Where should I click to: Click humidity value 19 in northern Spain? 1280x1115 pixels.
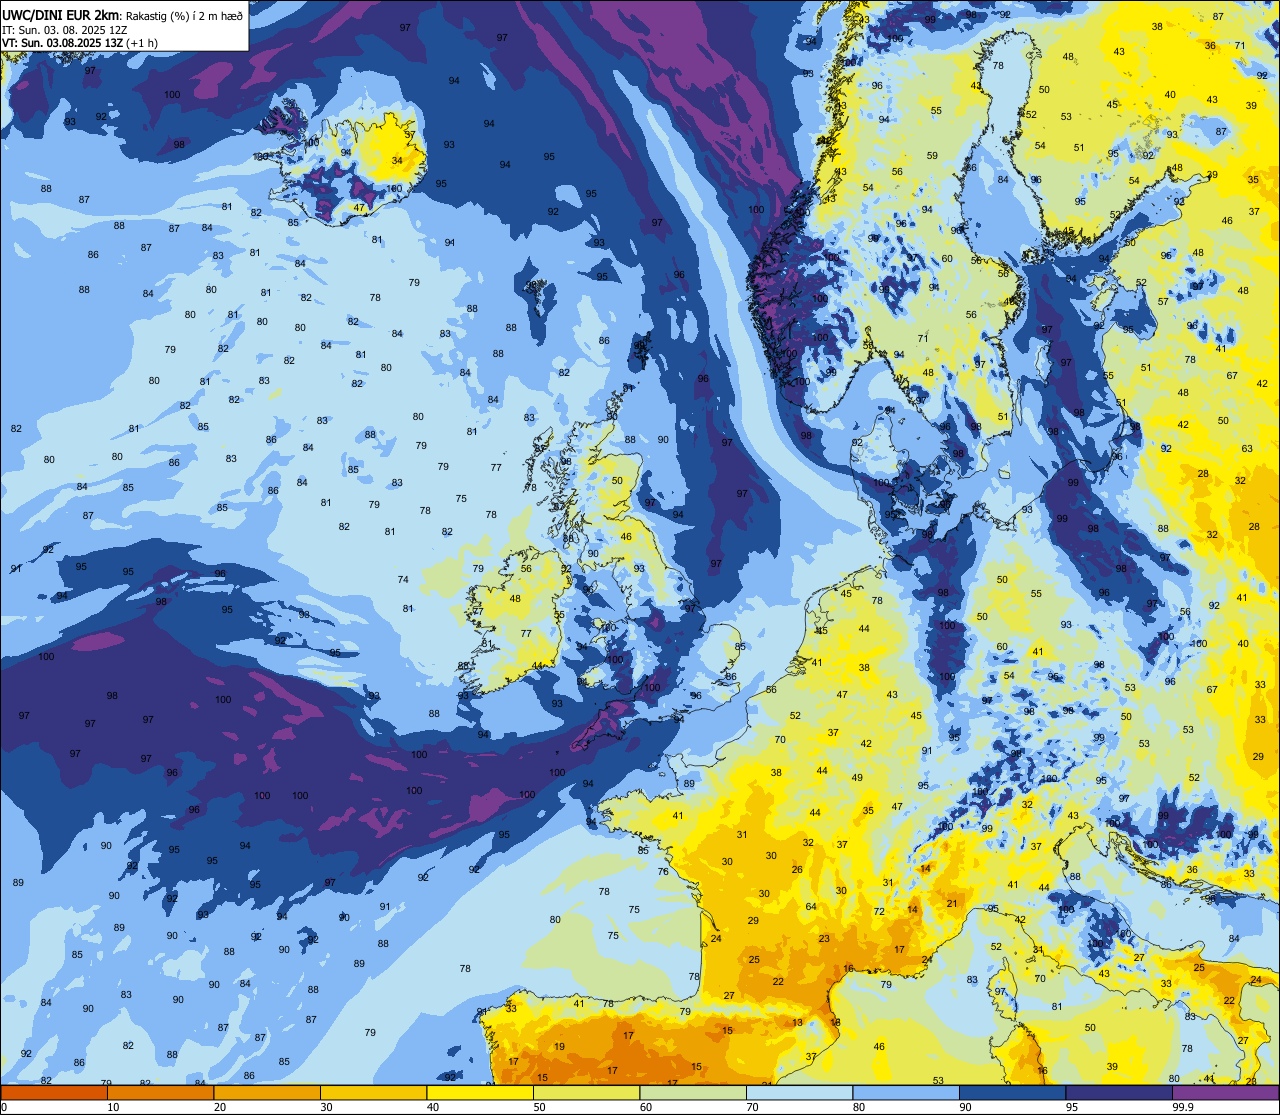[559, 1047]
